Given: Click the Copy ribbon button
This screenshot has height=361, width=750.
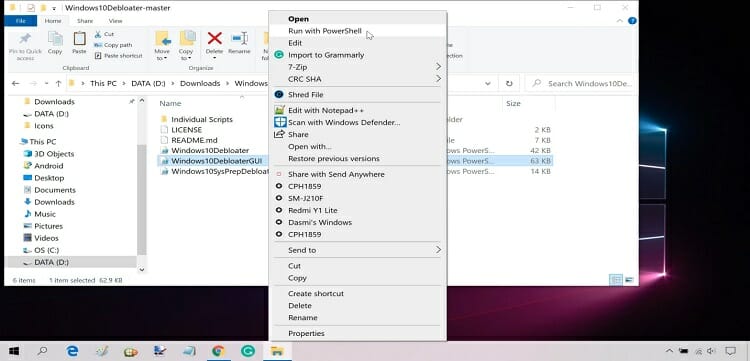Looking at the screenshot, I should [x=55, y=43].
